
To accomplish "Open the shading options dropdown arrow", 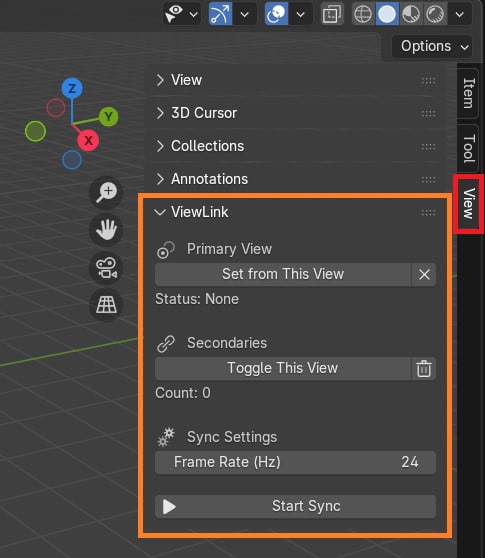I will pos(460,14).
